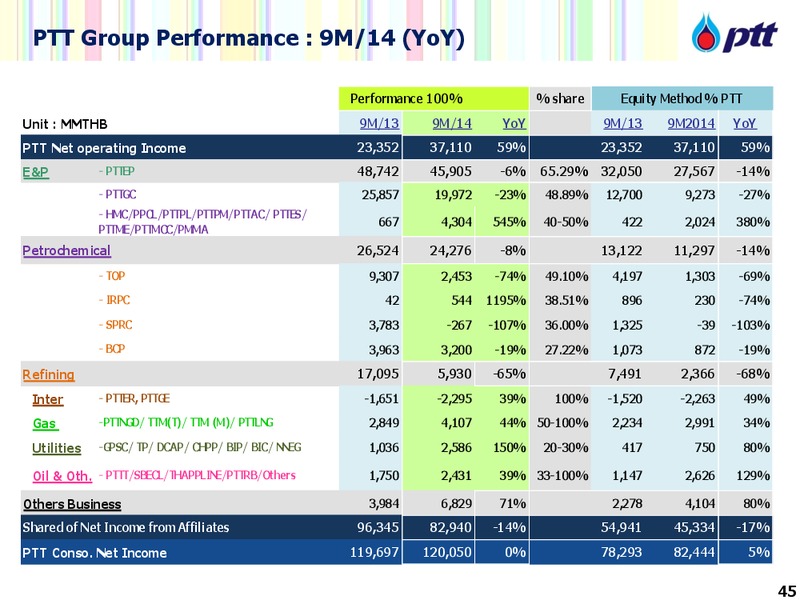
Task: Click the 48.89% share cell
Action: click(x=566, y=195)
